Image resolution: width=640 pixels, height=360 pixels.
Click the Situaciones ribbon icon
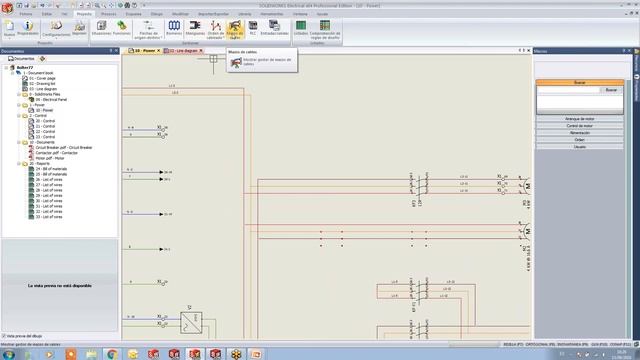(x=101, y=28)
